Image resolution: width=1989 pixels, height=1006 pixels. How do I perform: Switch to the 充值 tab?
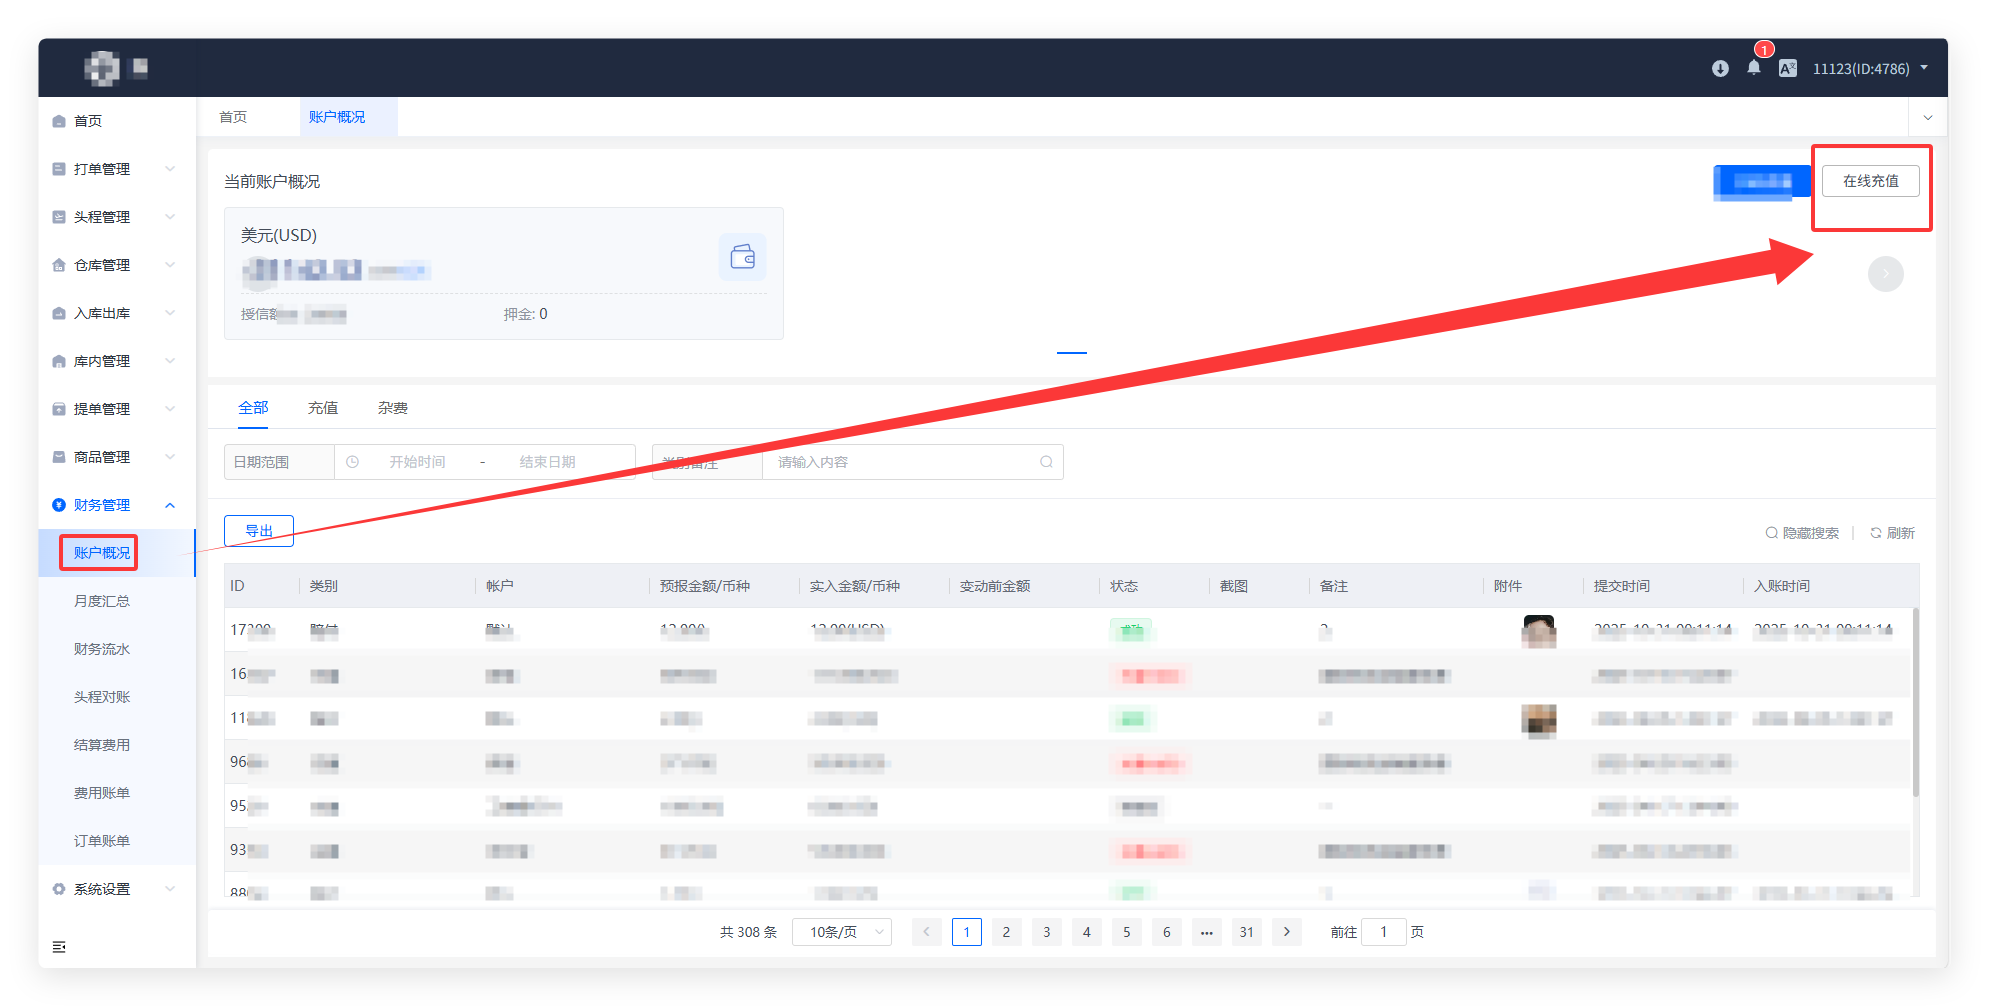(323, 408)
